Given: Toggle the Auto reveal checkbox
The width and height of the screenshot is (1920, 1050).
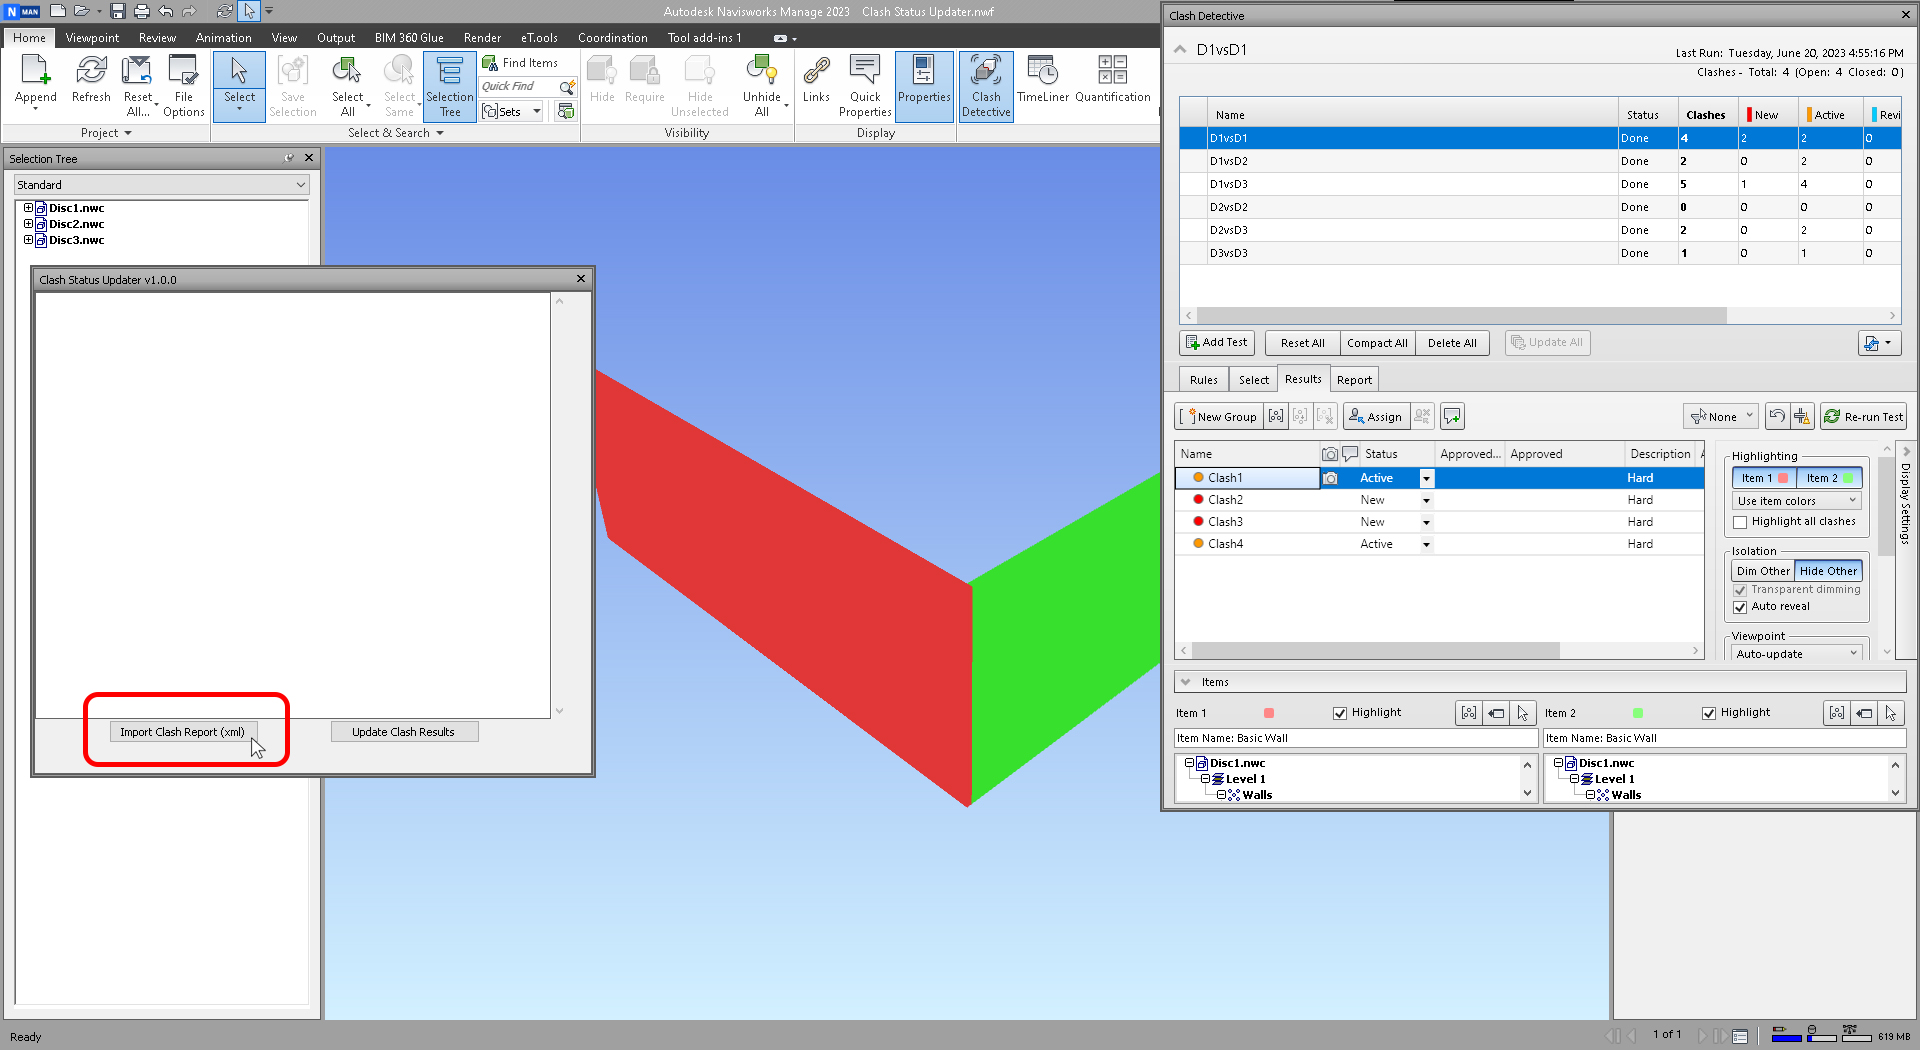Looking at the screenshot, I should click(1740, 607).
